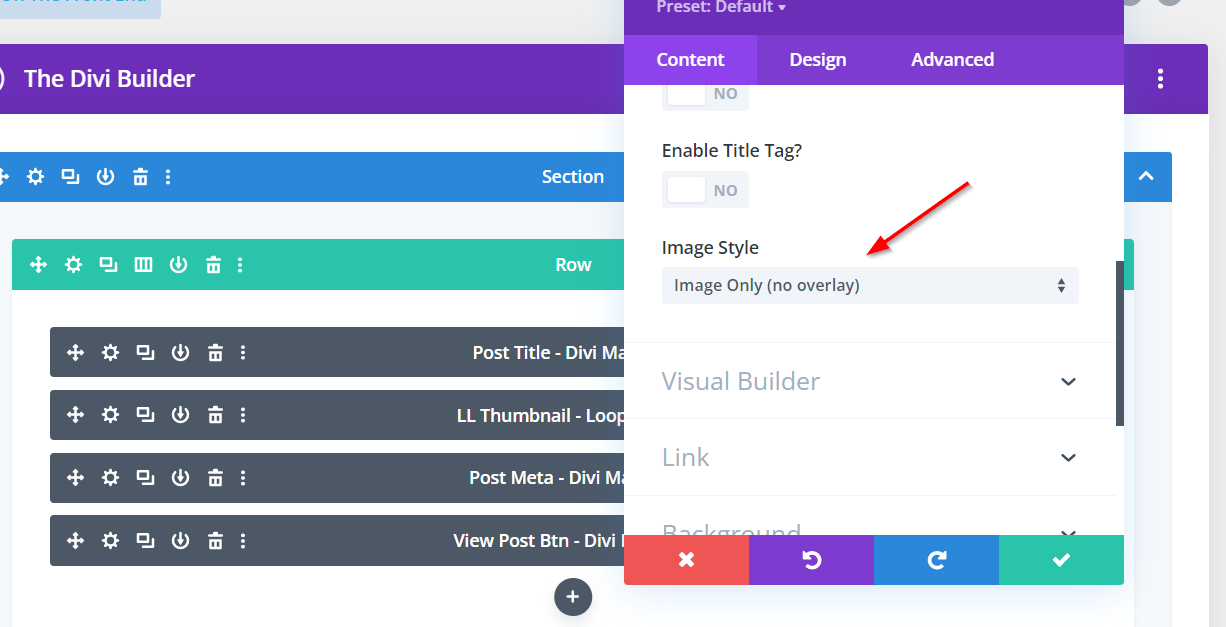
Task: Collapse the Section with chevron arrow
Action: [1146, 177]
